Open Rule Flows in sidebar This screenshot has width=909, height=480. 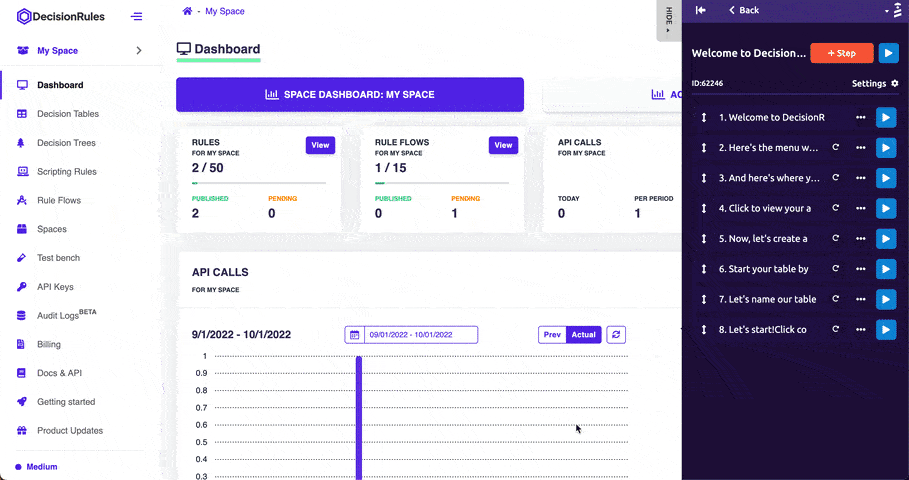tap(59, 200)
